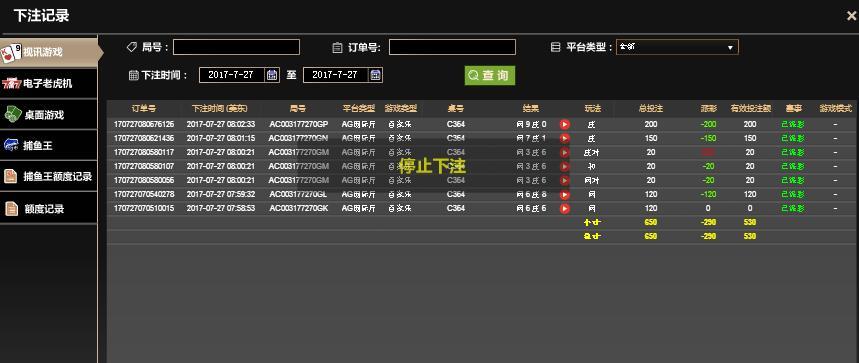Image resolution: width=859 pixels, height=363 pixels.
Task: Switch to the 桌面游戏 sidebar tab
Action: click(48, 115)
